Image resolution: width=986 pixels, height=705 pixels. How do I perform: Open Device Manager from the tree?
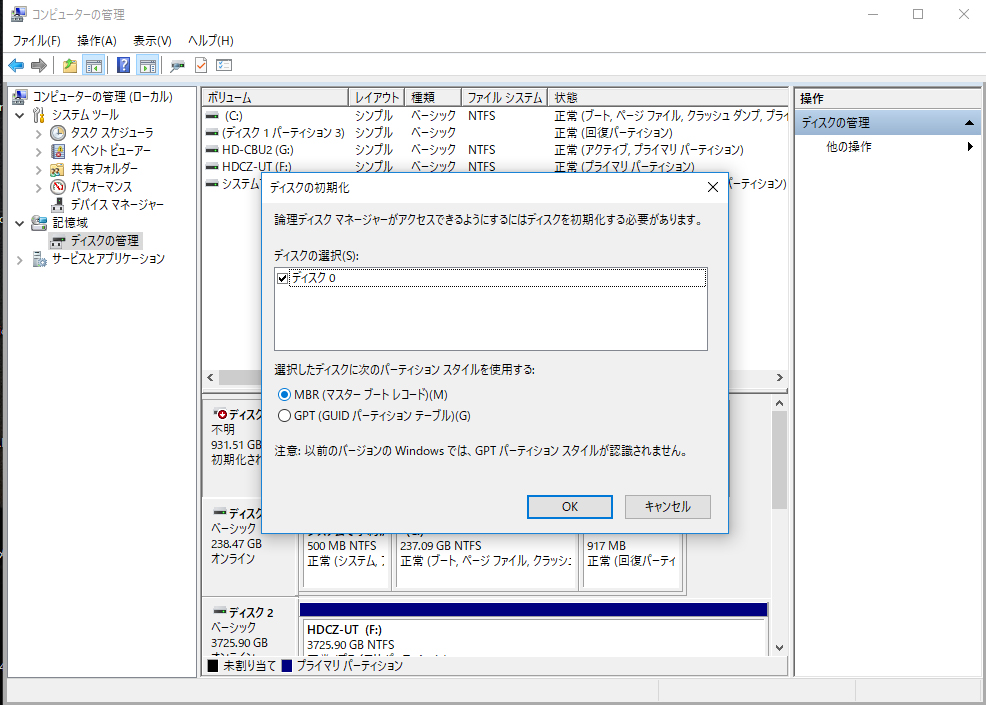point(116,205)
